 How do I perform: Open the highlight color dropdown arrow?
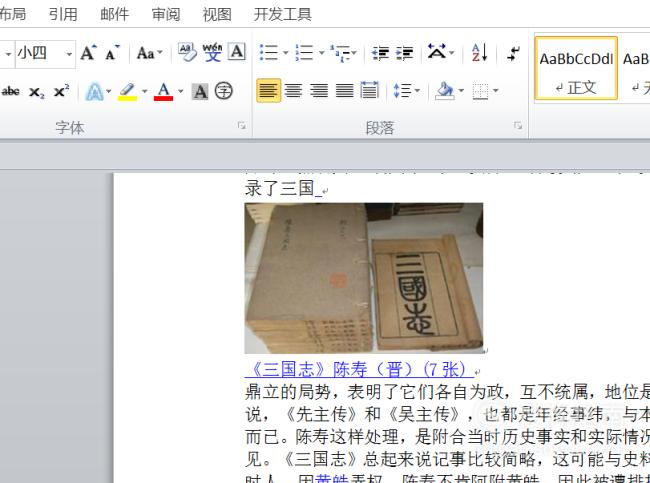click(x=144, y=91)
